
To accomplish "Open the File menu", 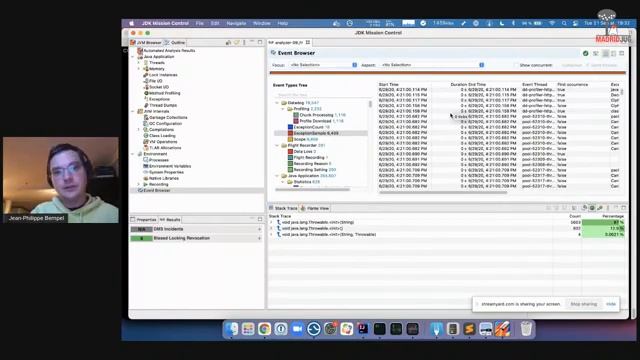I will click(x=200, y=23).
